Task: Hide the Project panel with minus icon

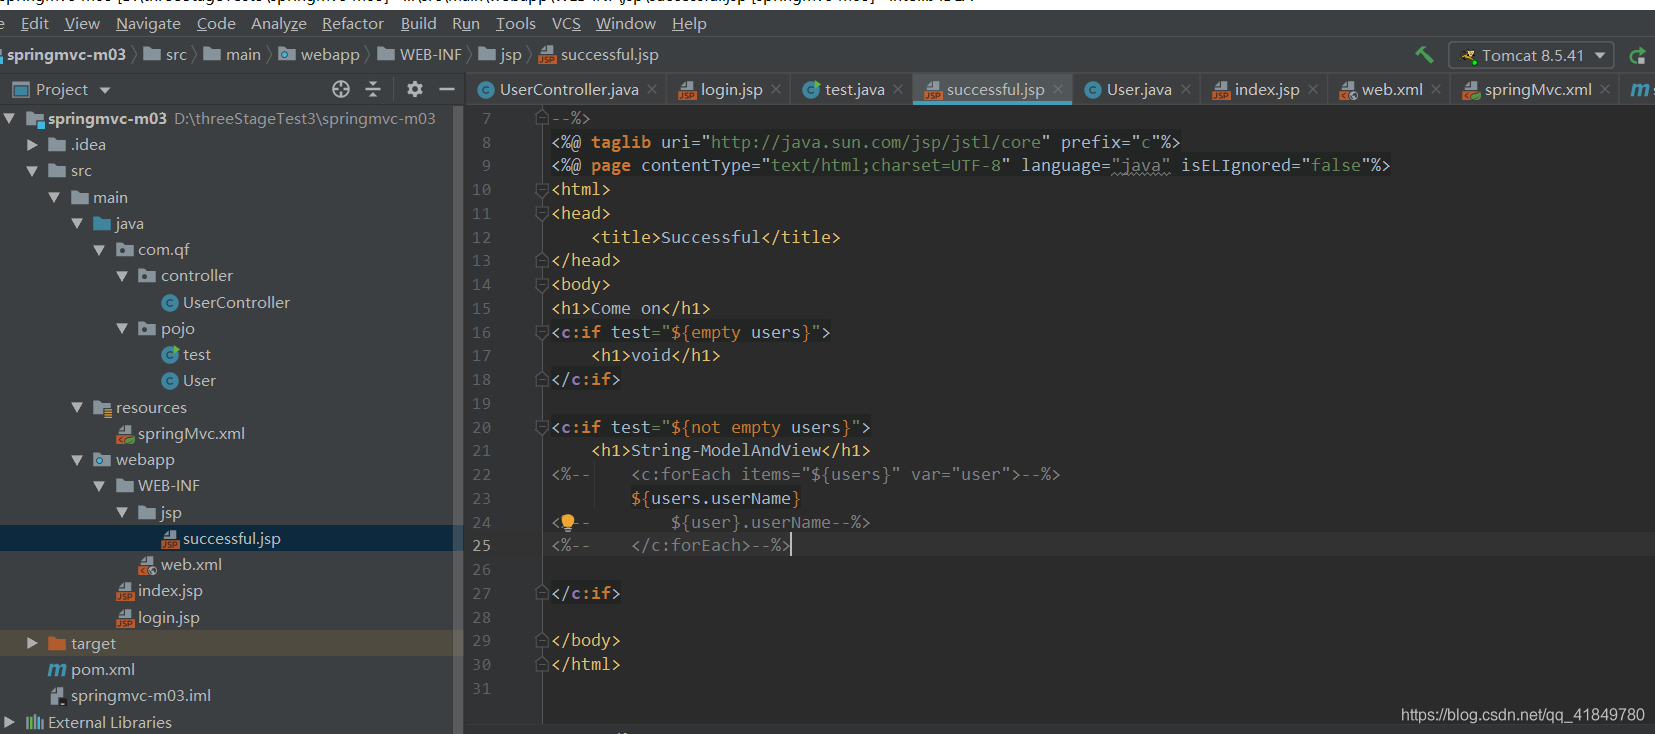Action: 447,89
